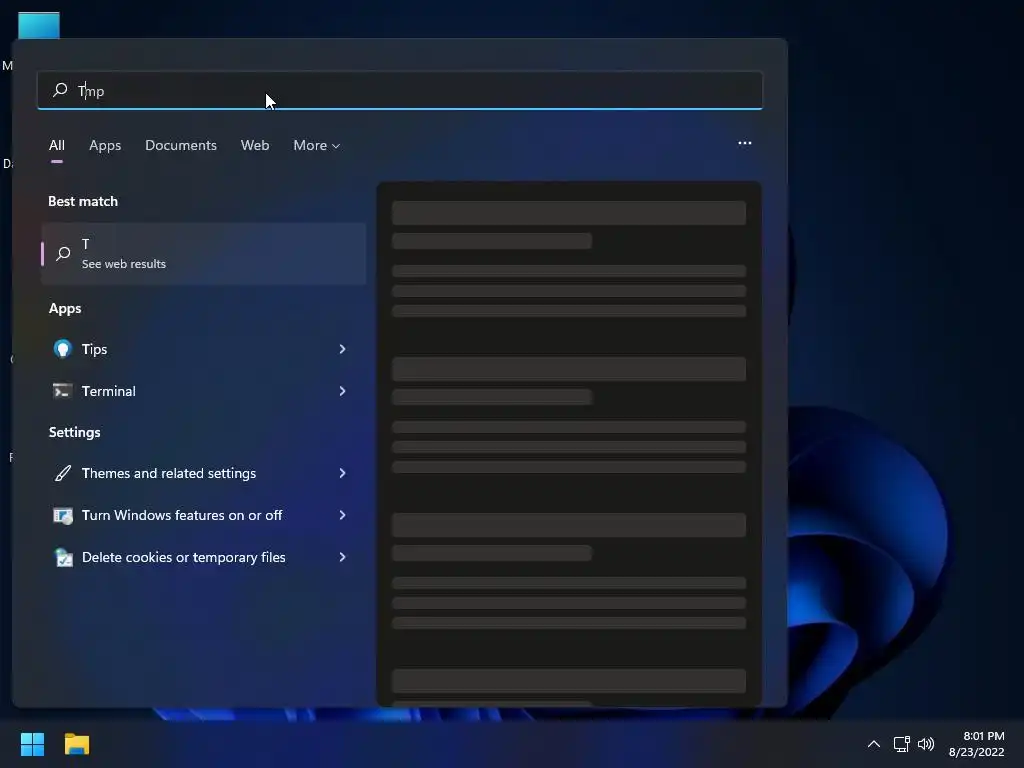Switch to the Web tab

255,145
